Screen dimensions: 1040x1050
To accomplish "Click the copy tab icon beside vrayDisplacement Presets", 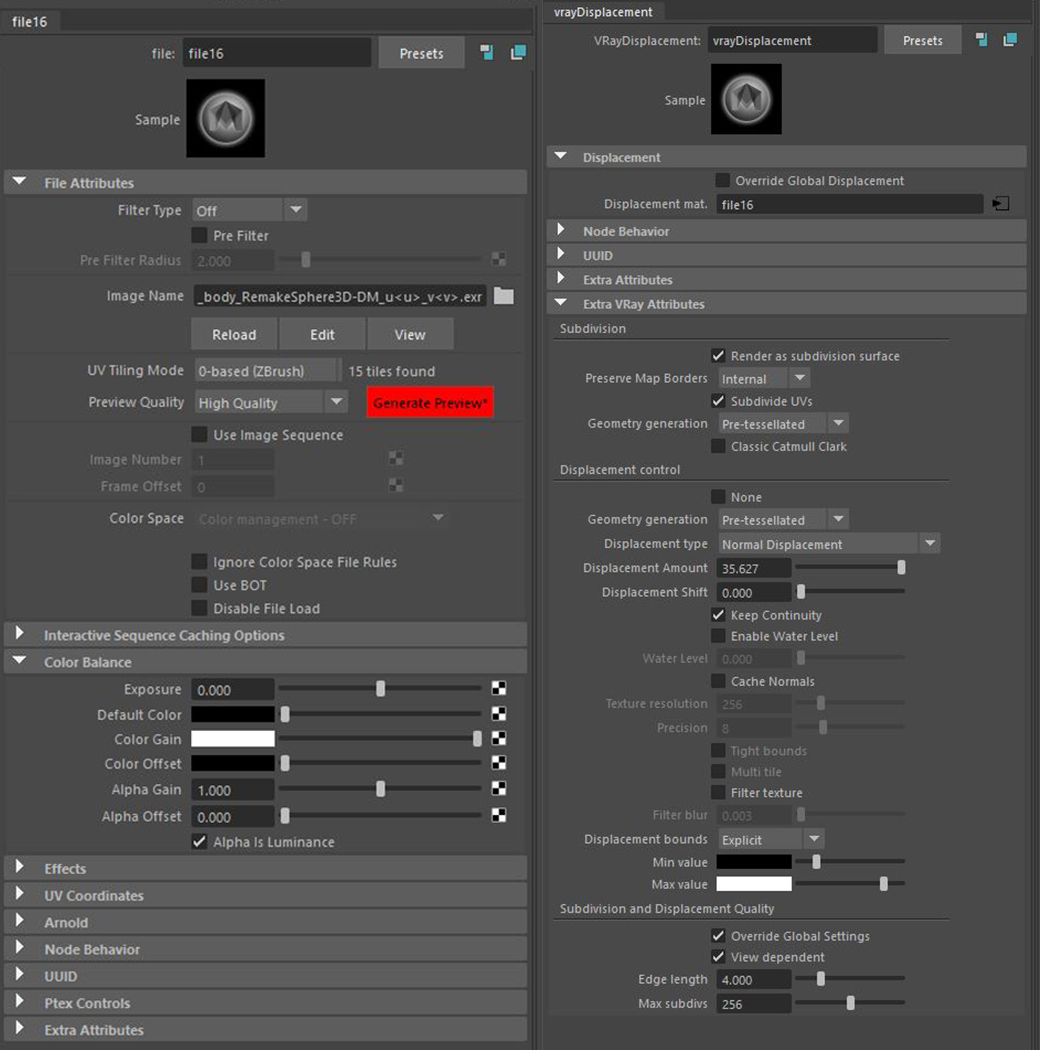I will [1010, 40].
